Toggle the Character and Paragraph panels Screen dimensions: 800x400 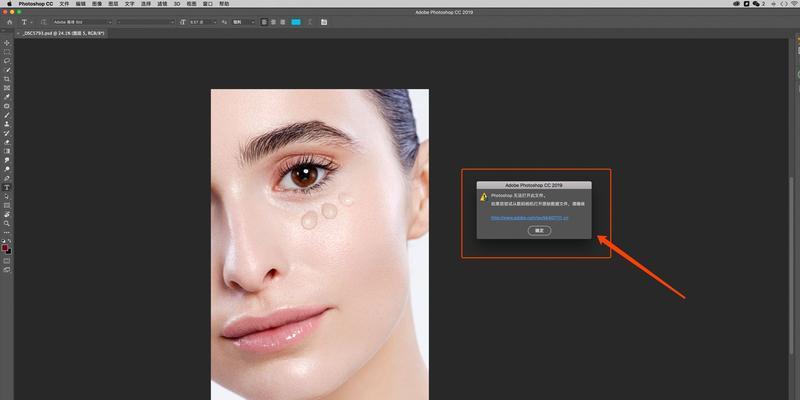point(324,22)
